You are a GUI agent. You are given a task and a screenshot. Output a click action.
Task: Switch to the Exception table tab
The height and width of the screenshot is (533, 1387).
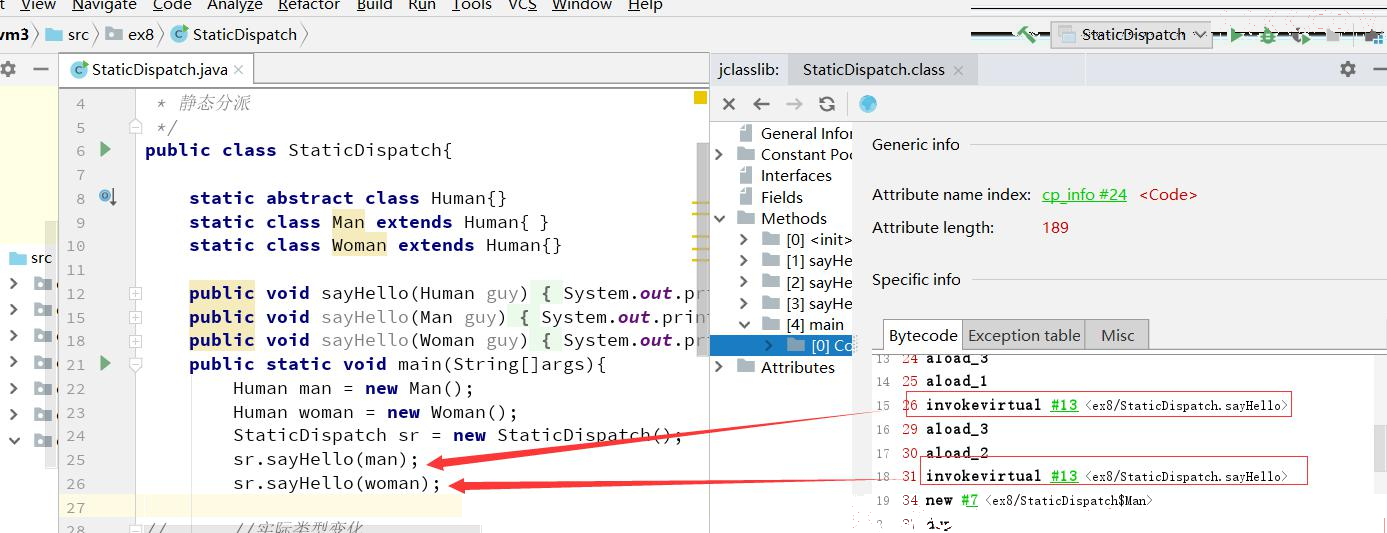[1024, 336]
